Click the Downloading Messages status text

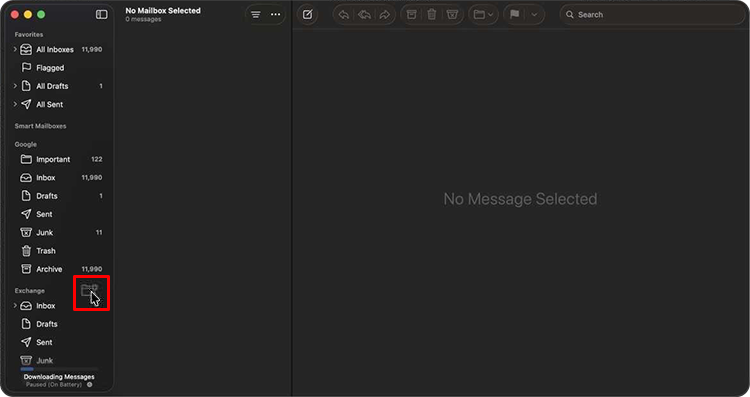(59, 377)
